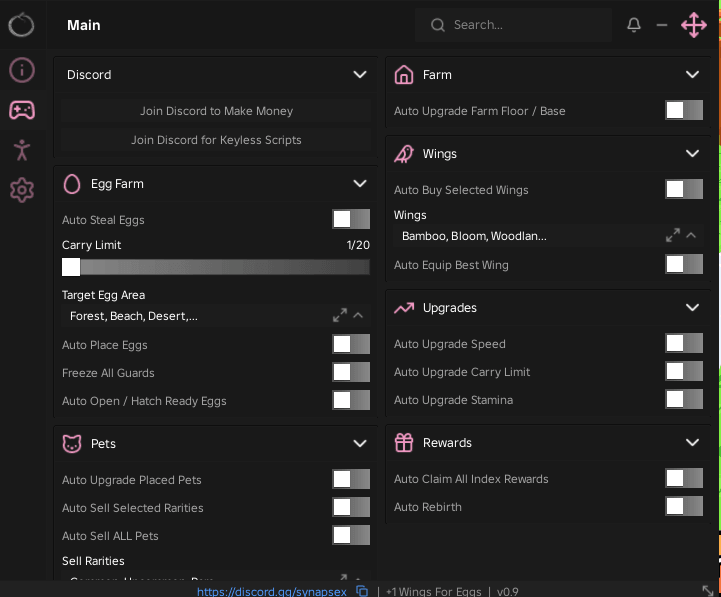Image resolution: width=721 pixels, height=597 pixels.
Task: Click the '+1 Wings For Eggs' status text
Action: click(x=434, y=591)
